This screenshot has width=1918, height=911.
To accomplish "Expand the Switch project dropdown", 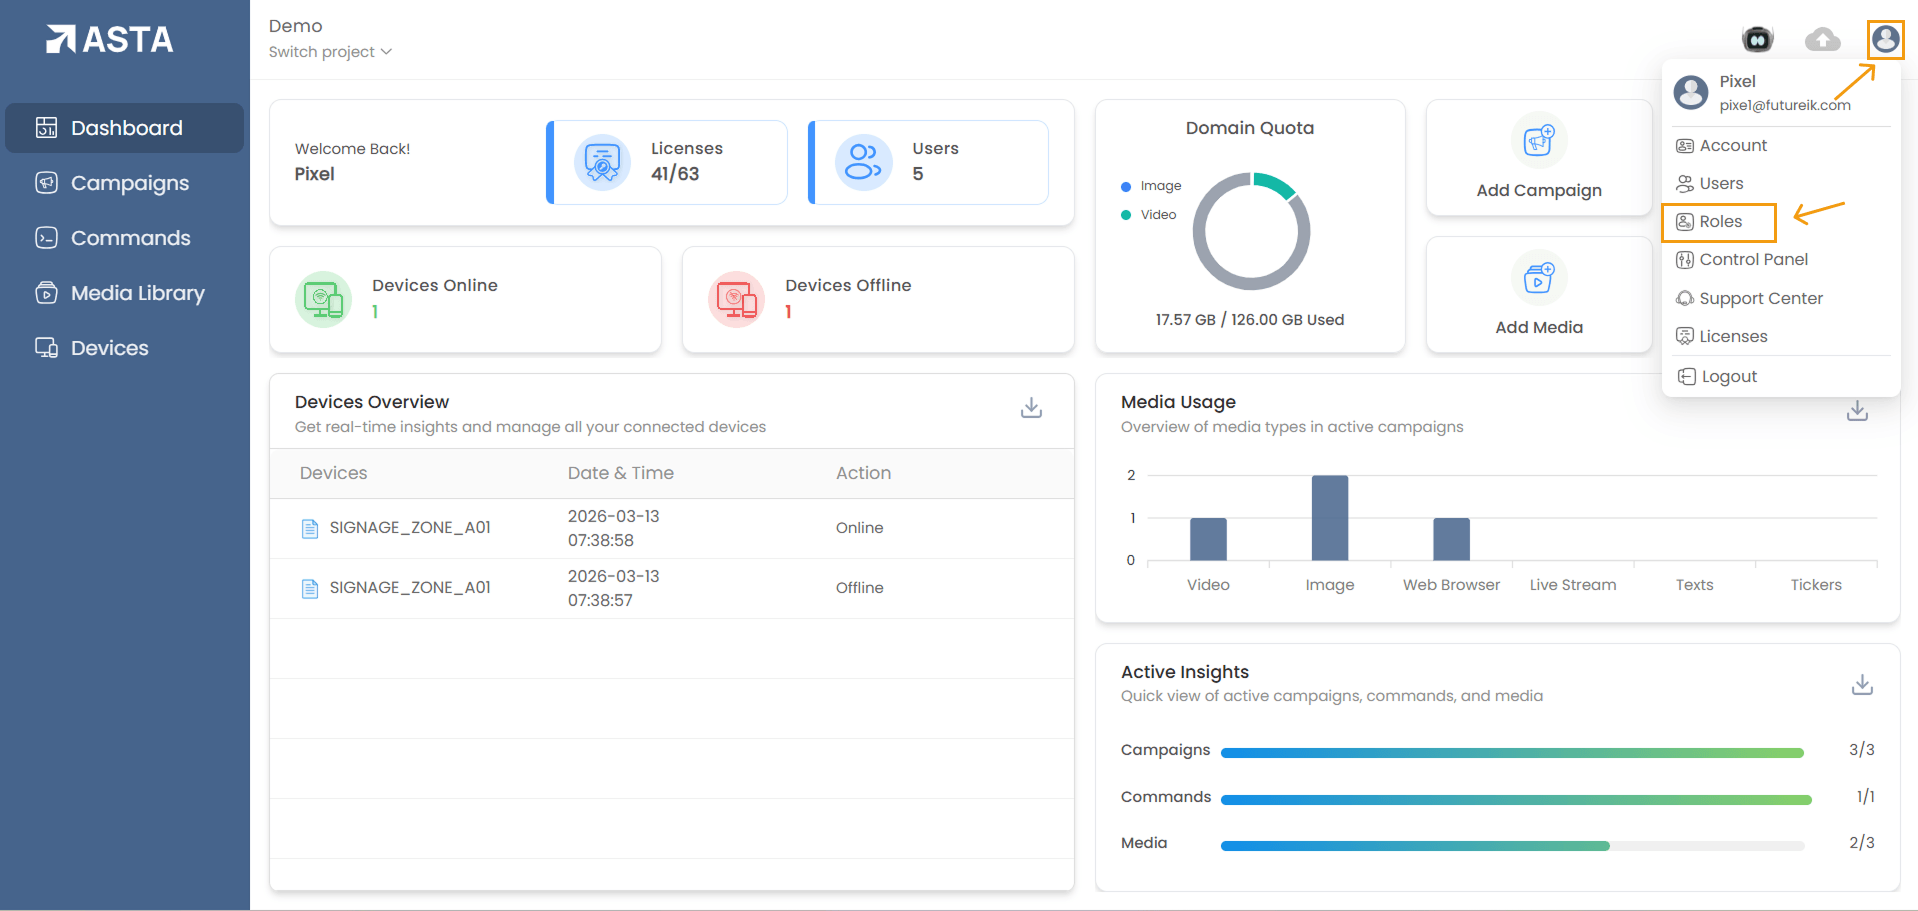I will 330,52.
